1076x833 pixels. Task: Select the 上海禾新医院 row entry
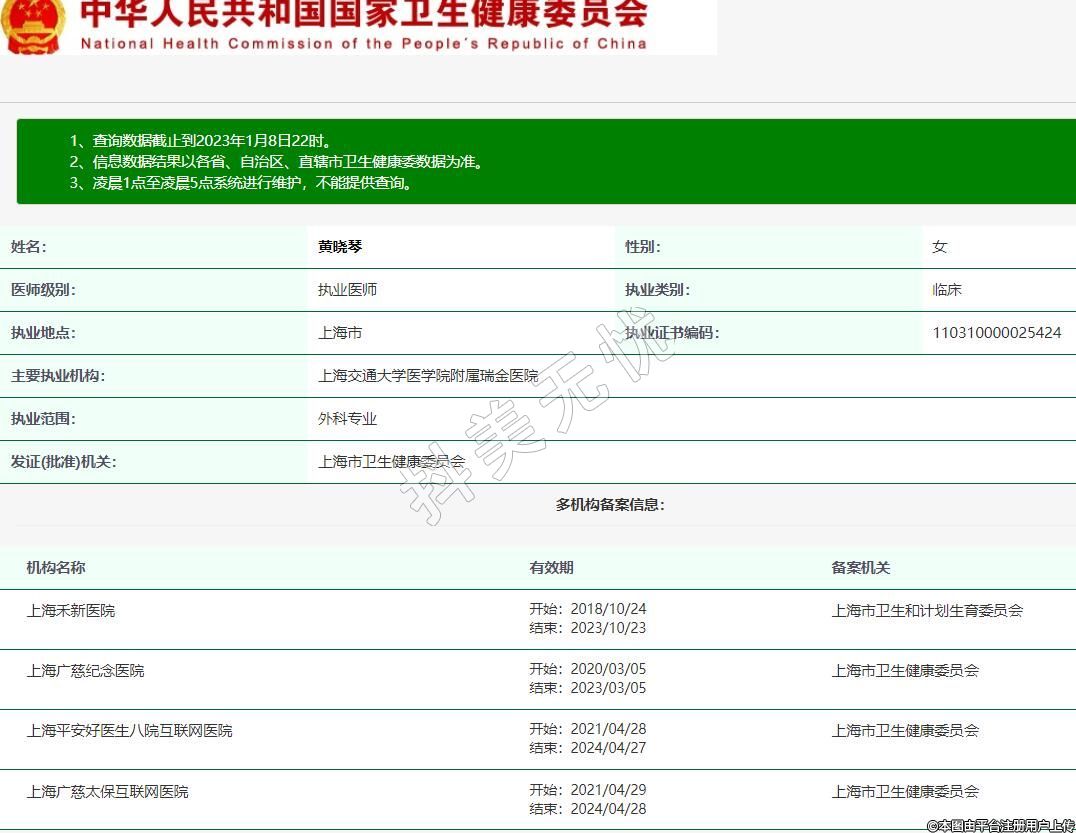click(x=71, y=610)
